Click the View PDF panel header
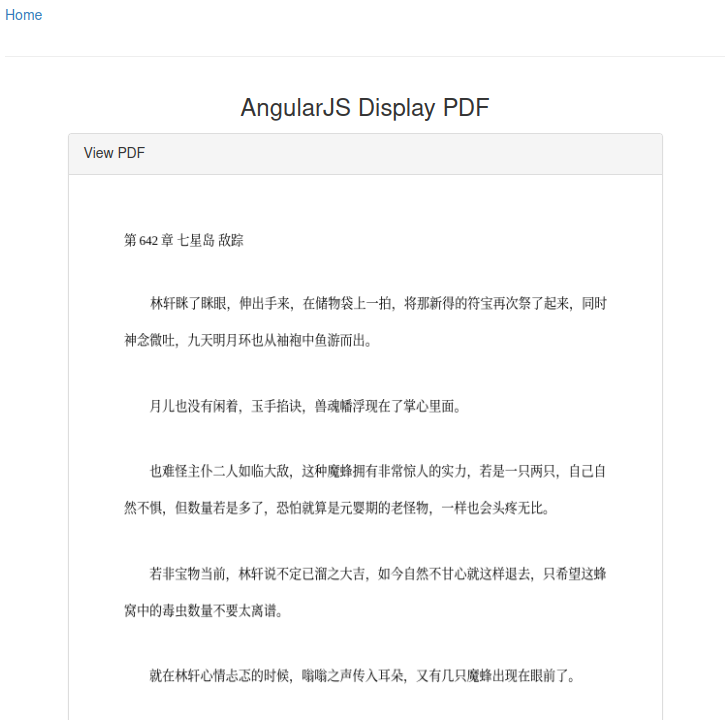Image resolution: width=727 pixels, height=720 pixels. coord(114,153)
